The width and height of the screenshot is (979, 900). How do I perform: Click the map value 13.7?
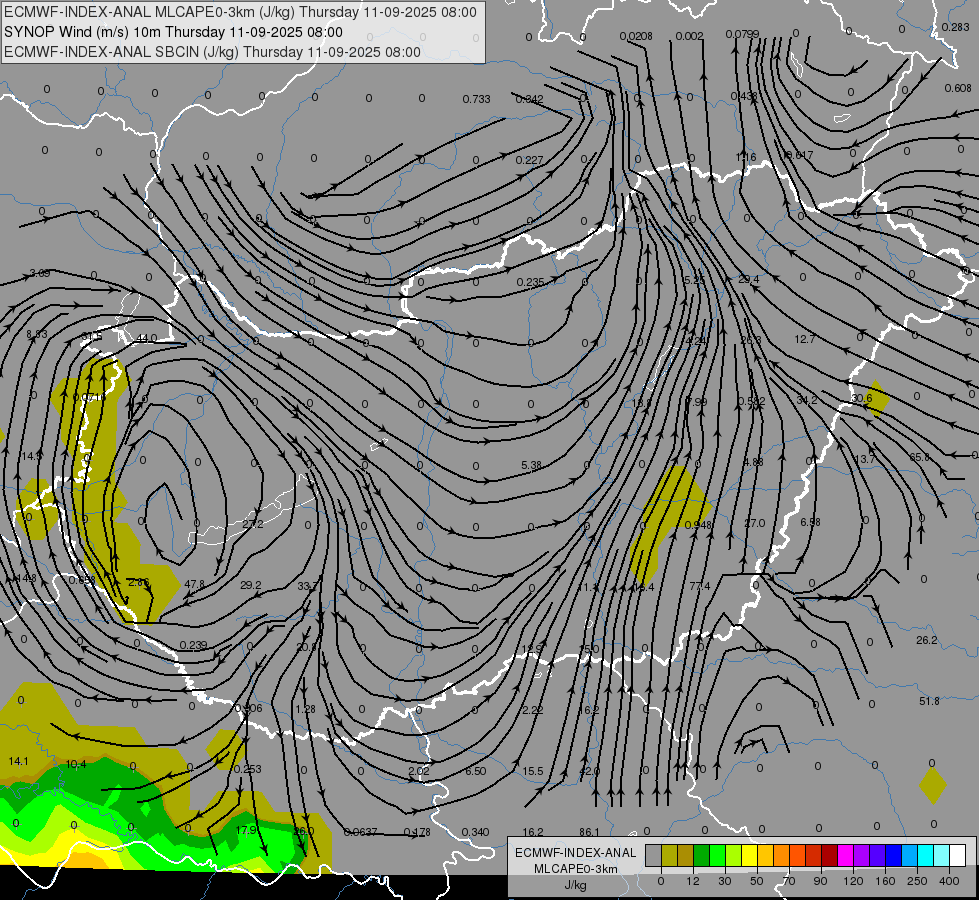pos(864,459)
